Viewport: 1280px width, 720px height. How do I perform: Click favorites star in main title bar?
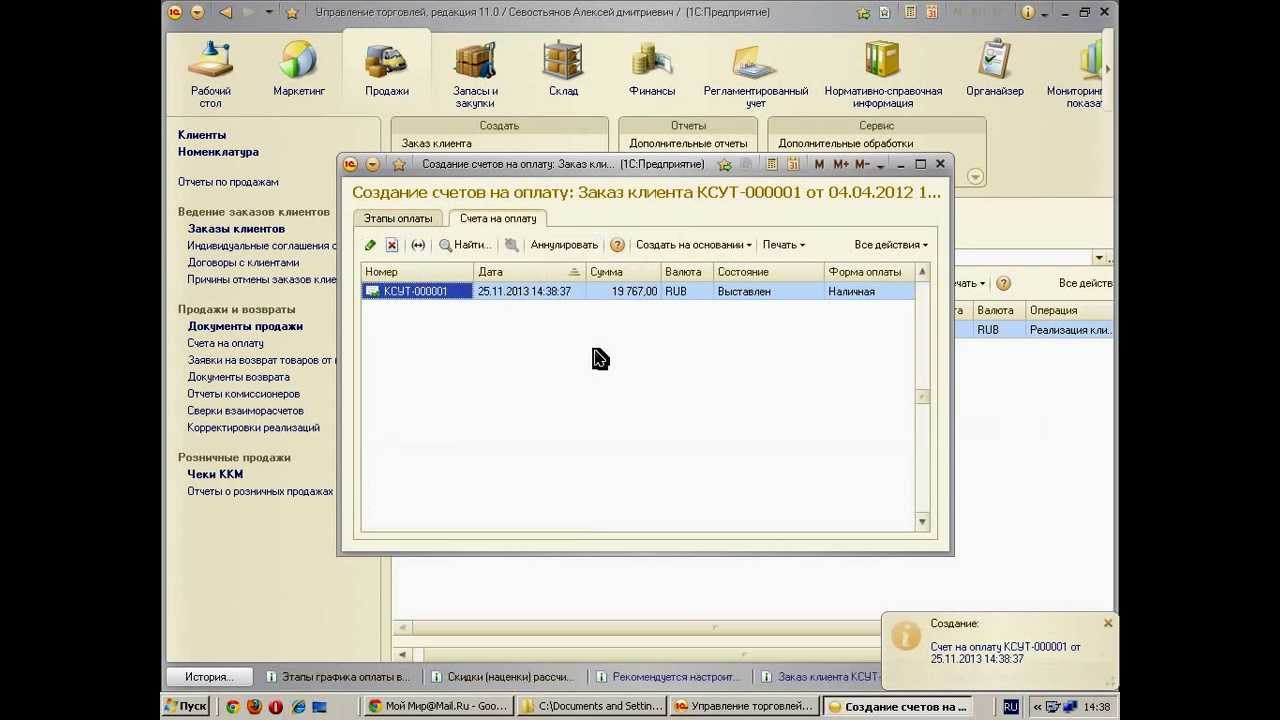coord(292,12)
